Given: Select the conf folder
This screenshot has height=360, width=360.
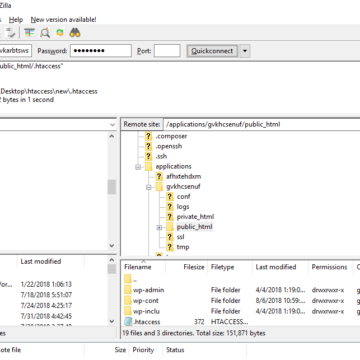Looking at the screenshot, I should (x=183, y=197).
